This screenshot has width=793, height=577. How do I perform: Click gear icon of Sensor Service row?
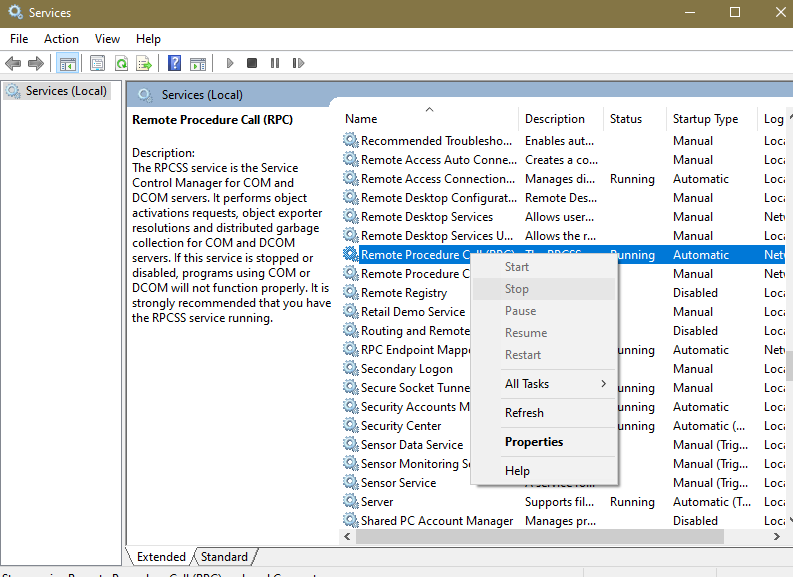click(350, 482)
